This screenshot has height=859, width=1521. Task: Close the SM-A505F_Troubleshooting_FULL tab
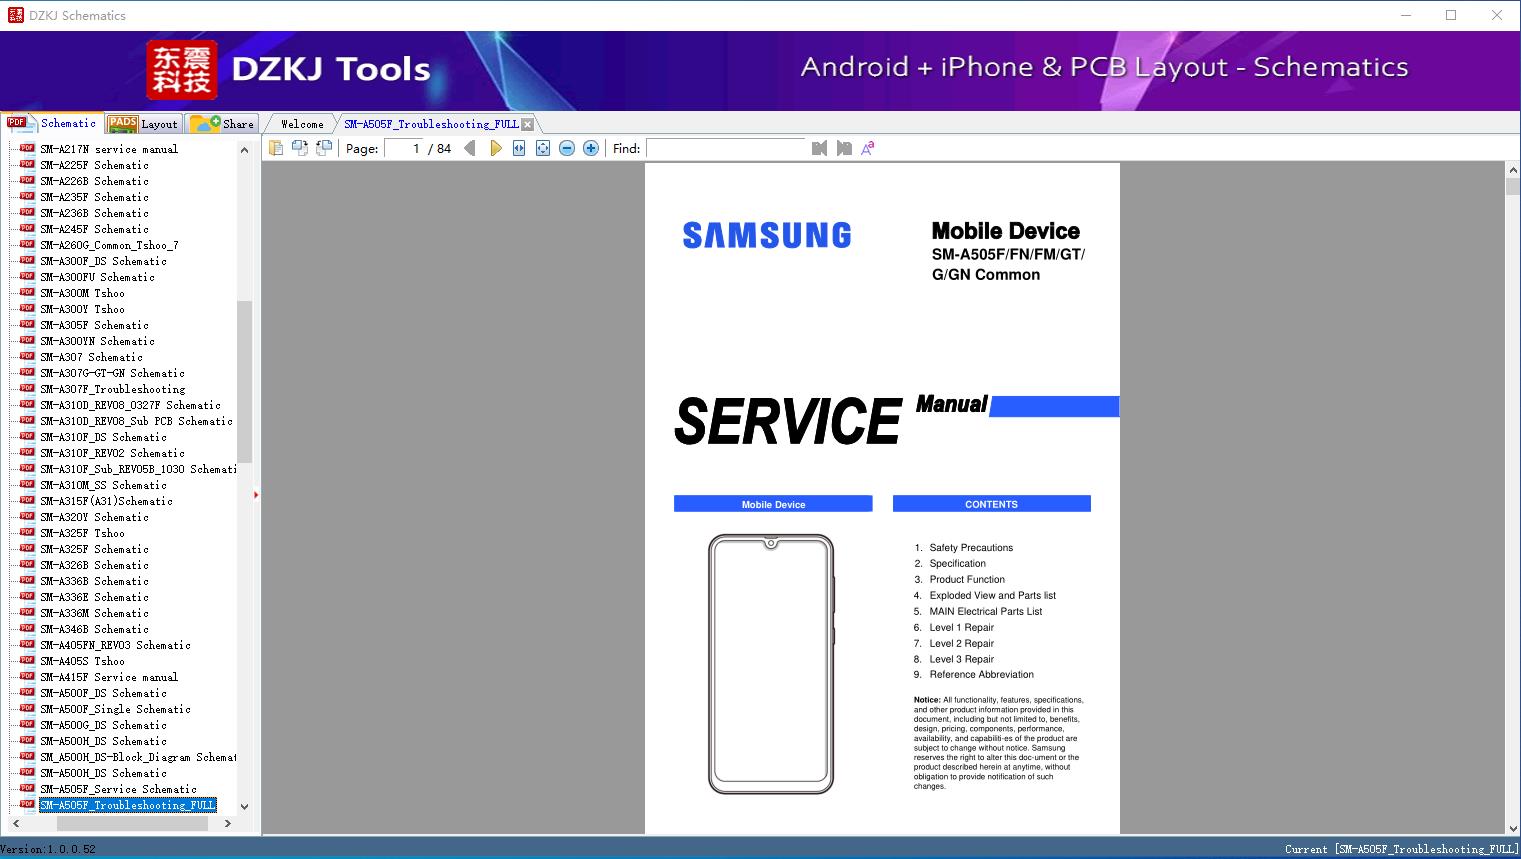click(x=528, y=124)
